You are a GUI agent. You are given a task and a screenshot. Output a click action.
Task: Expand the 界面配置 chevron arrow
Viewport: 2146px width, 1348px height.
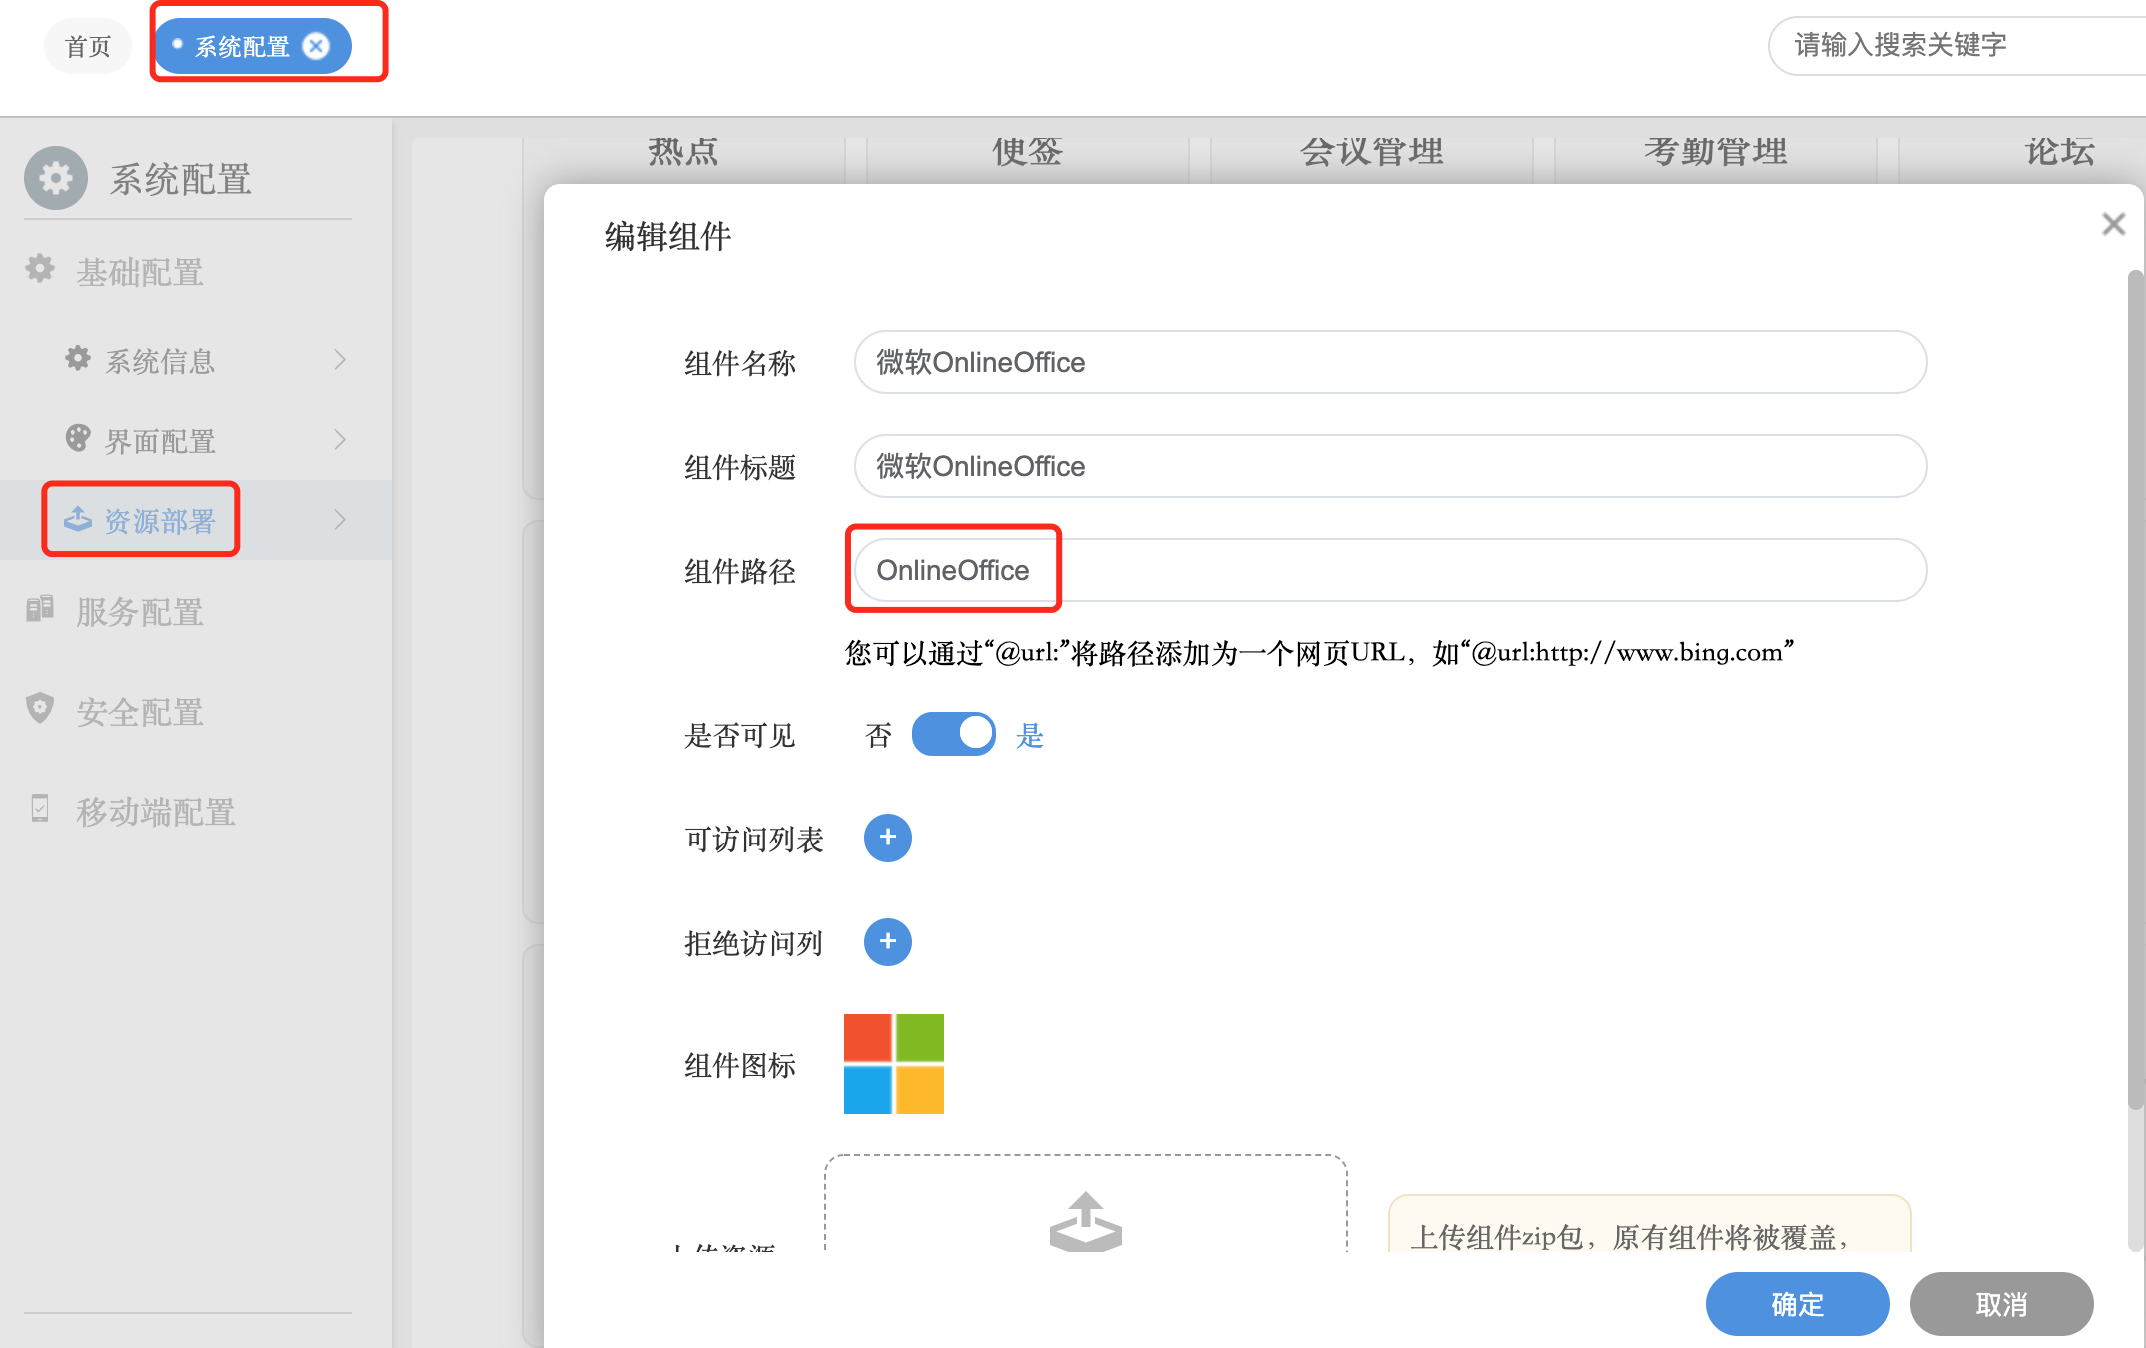click(x=340, y=439)
